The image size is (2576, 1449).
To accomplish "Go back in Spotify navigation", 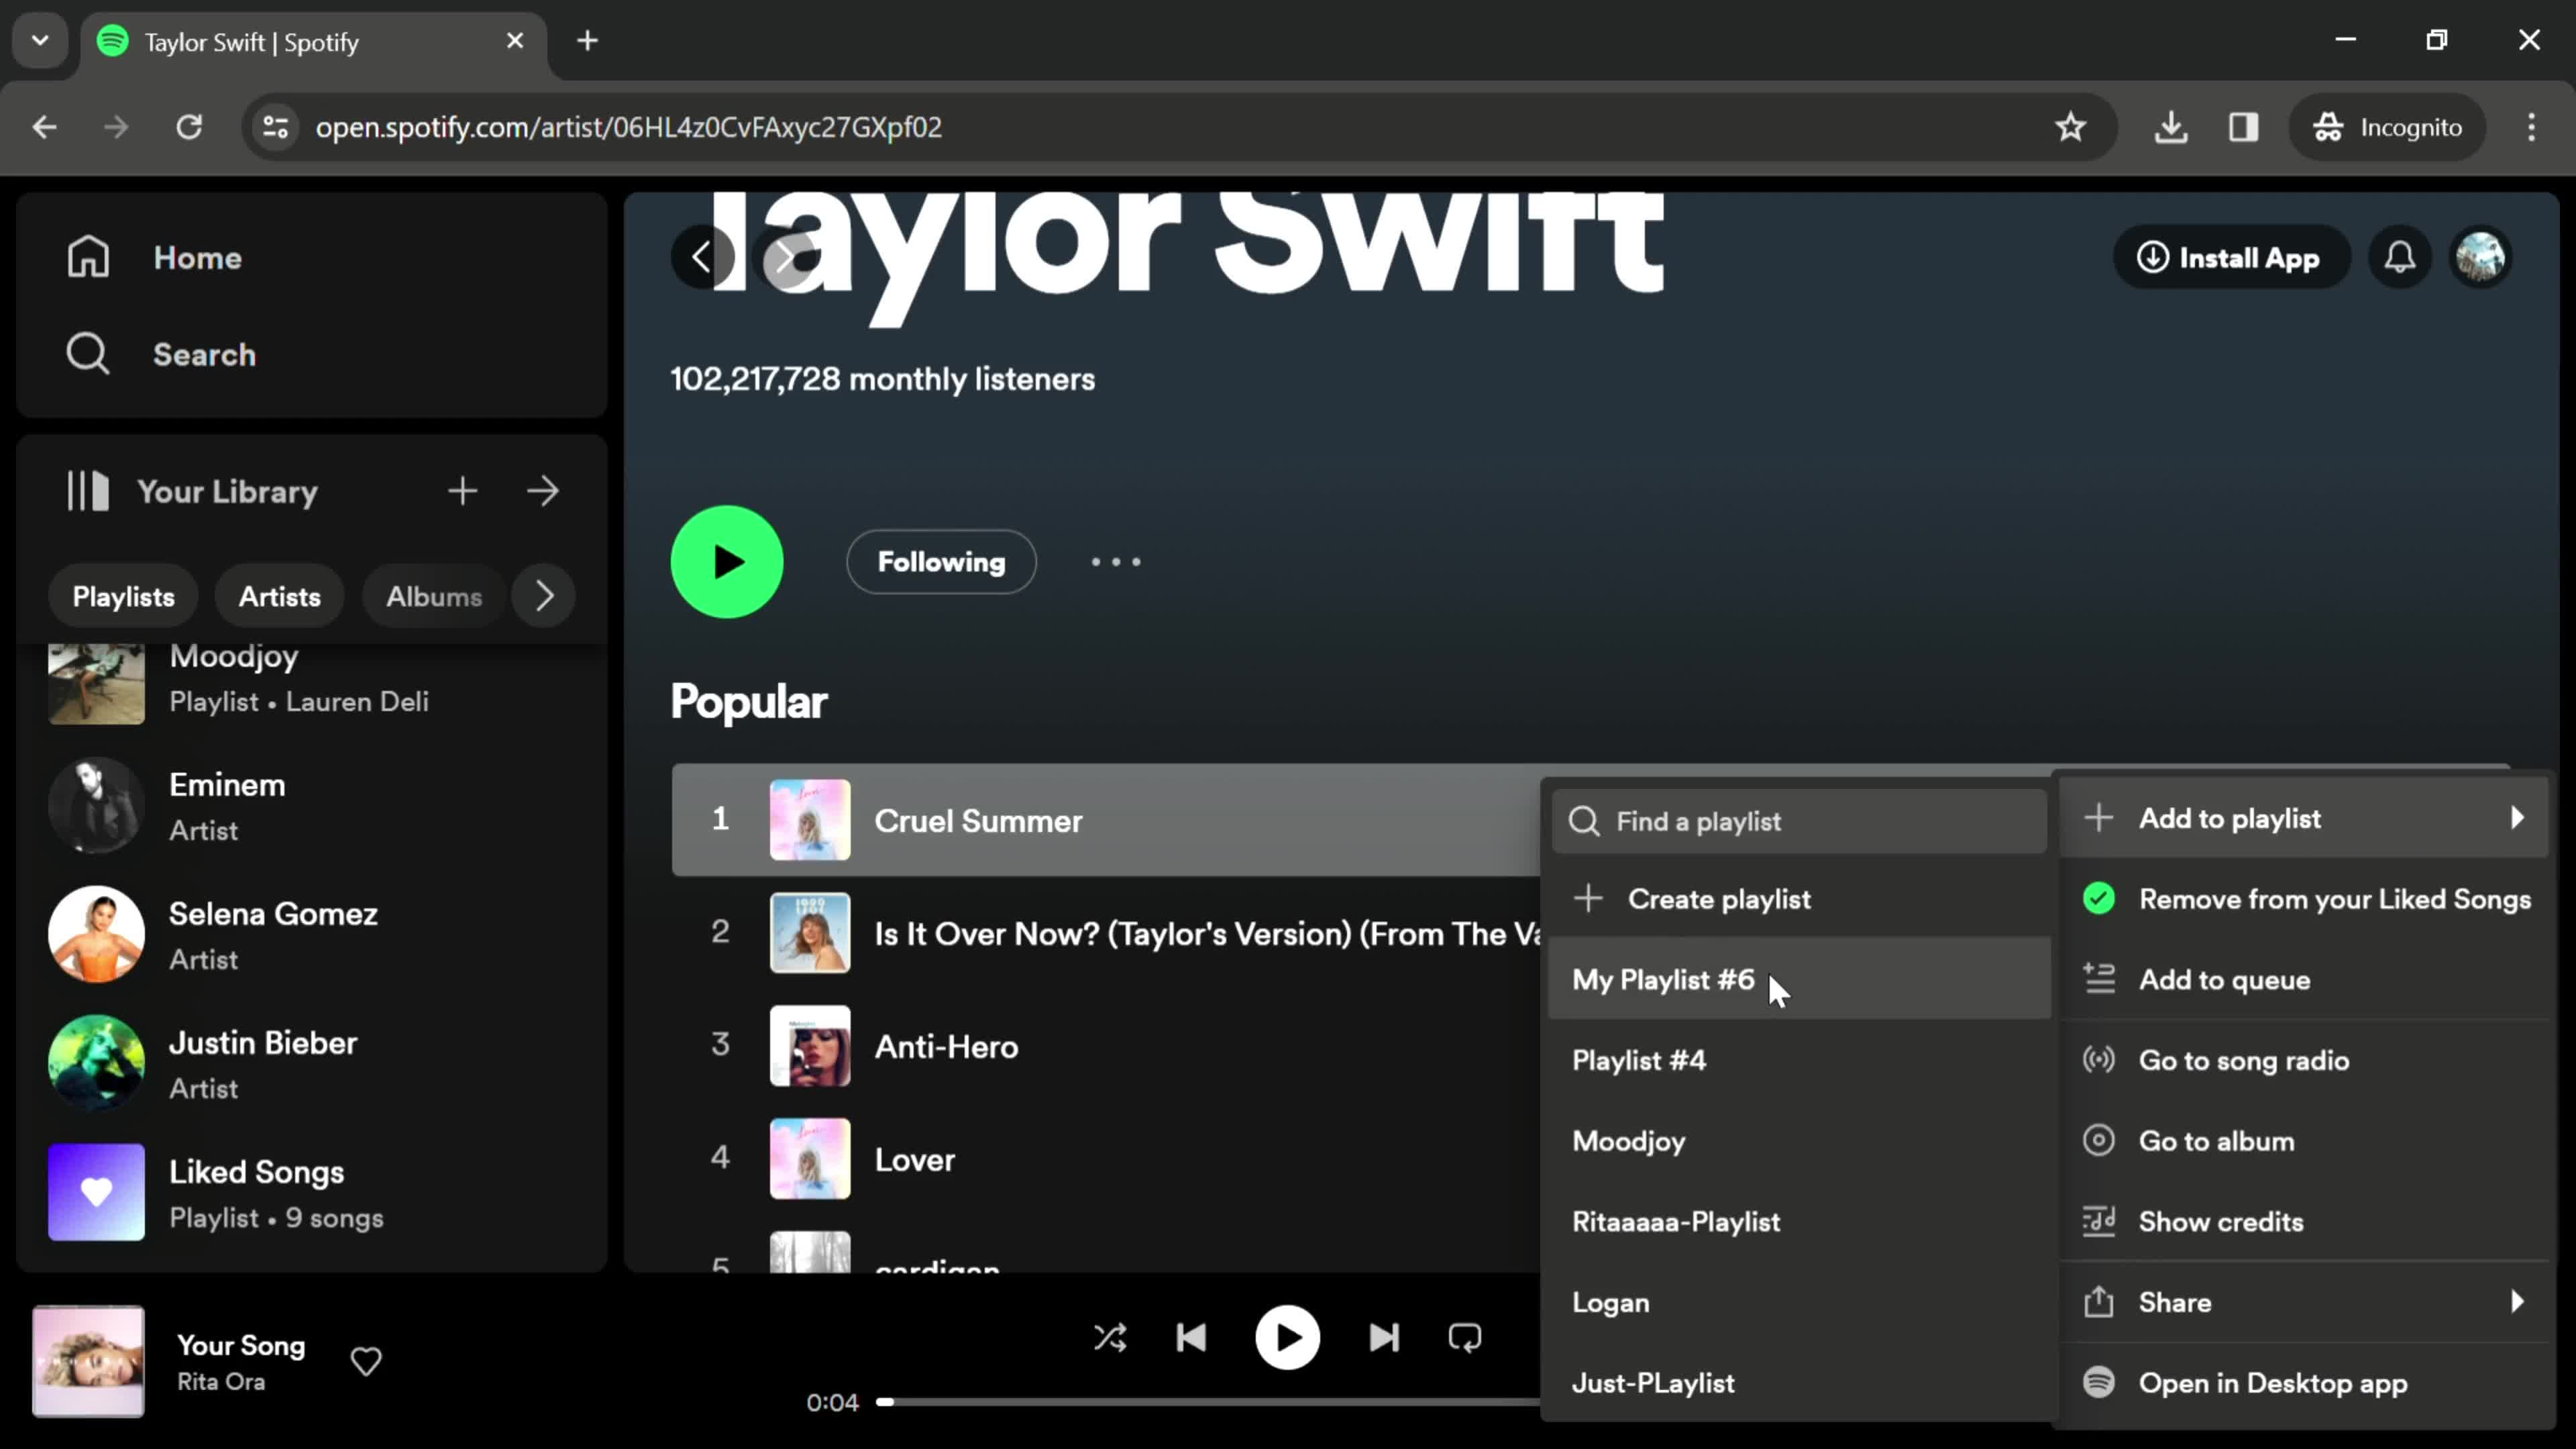I will tap(702, 258).
